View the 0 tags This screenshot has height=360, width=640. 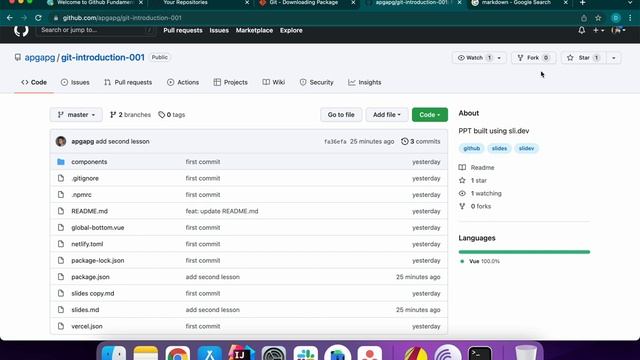click(172, 115)
